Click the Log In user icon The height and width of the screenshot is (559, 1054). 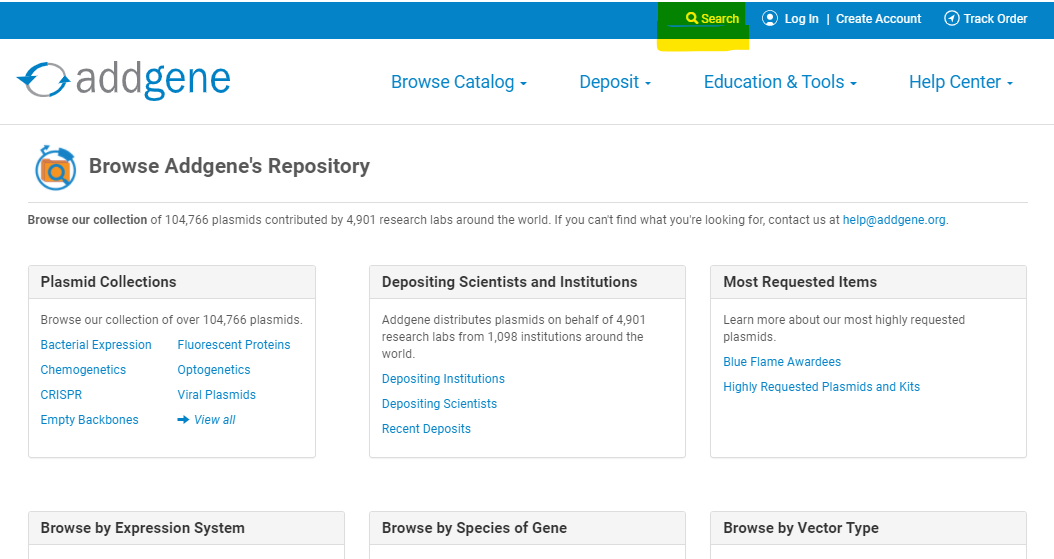(770, 18)
